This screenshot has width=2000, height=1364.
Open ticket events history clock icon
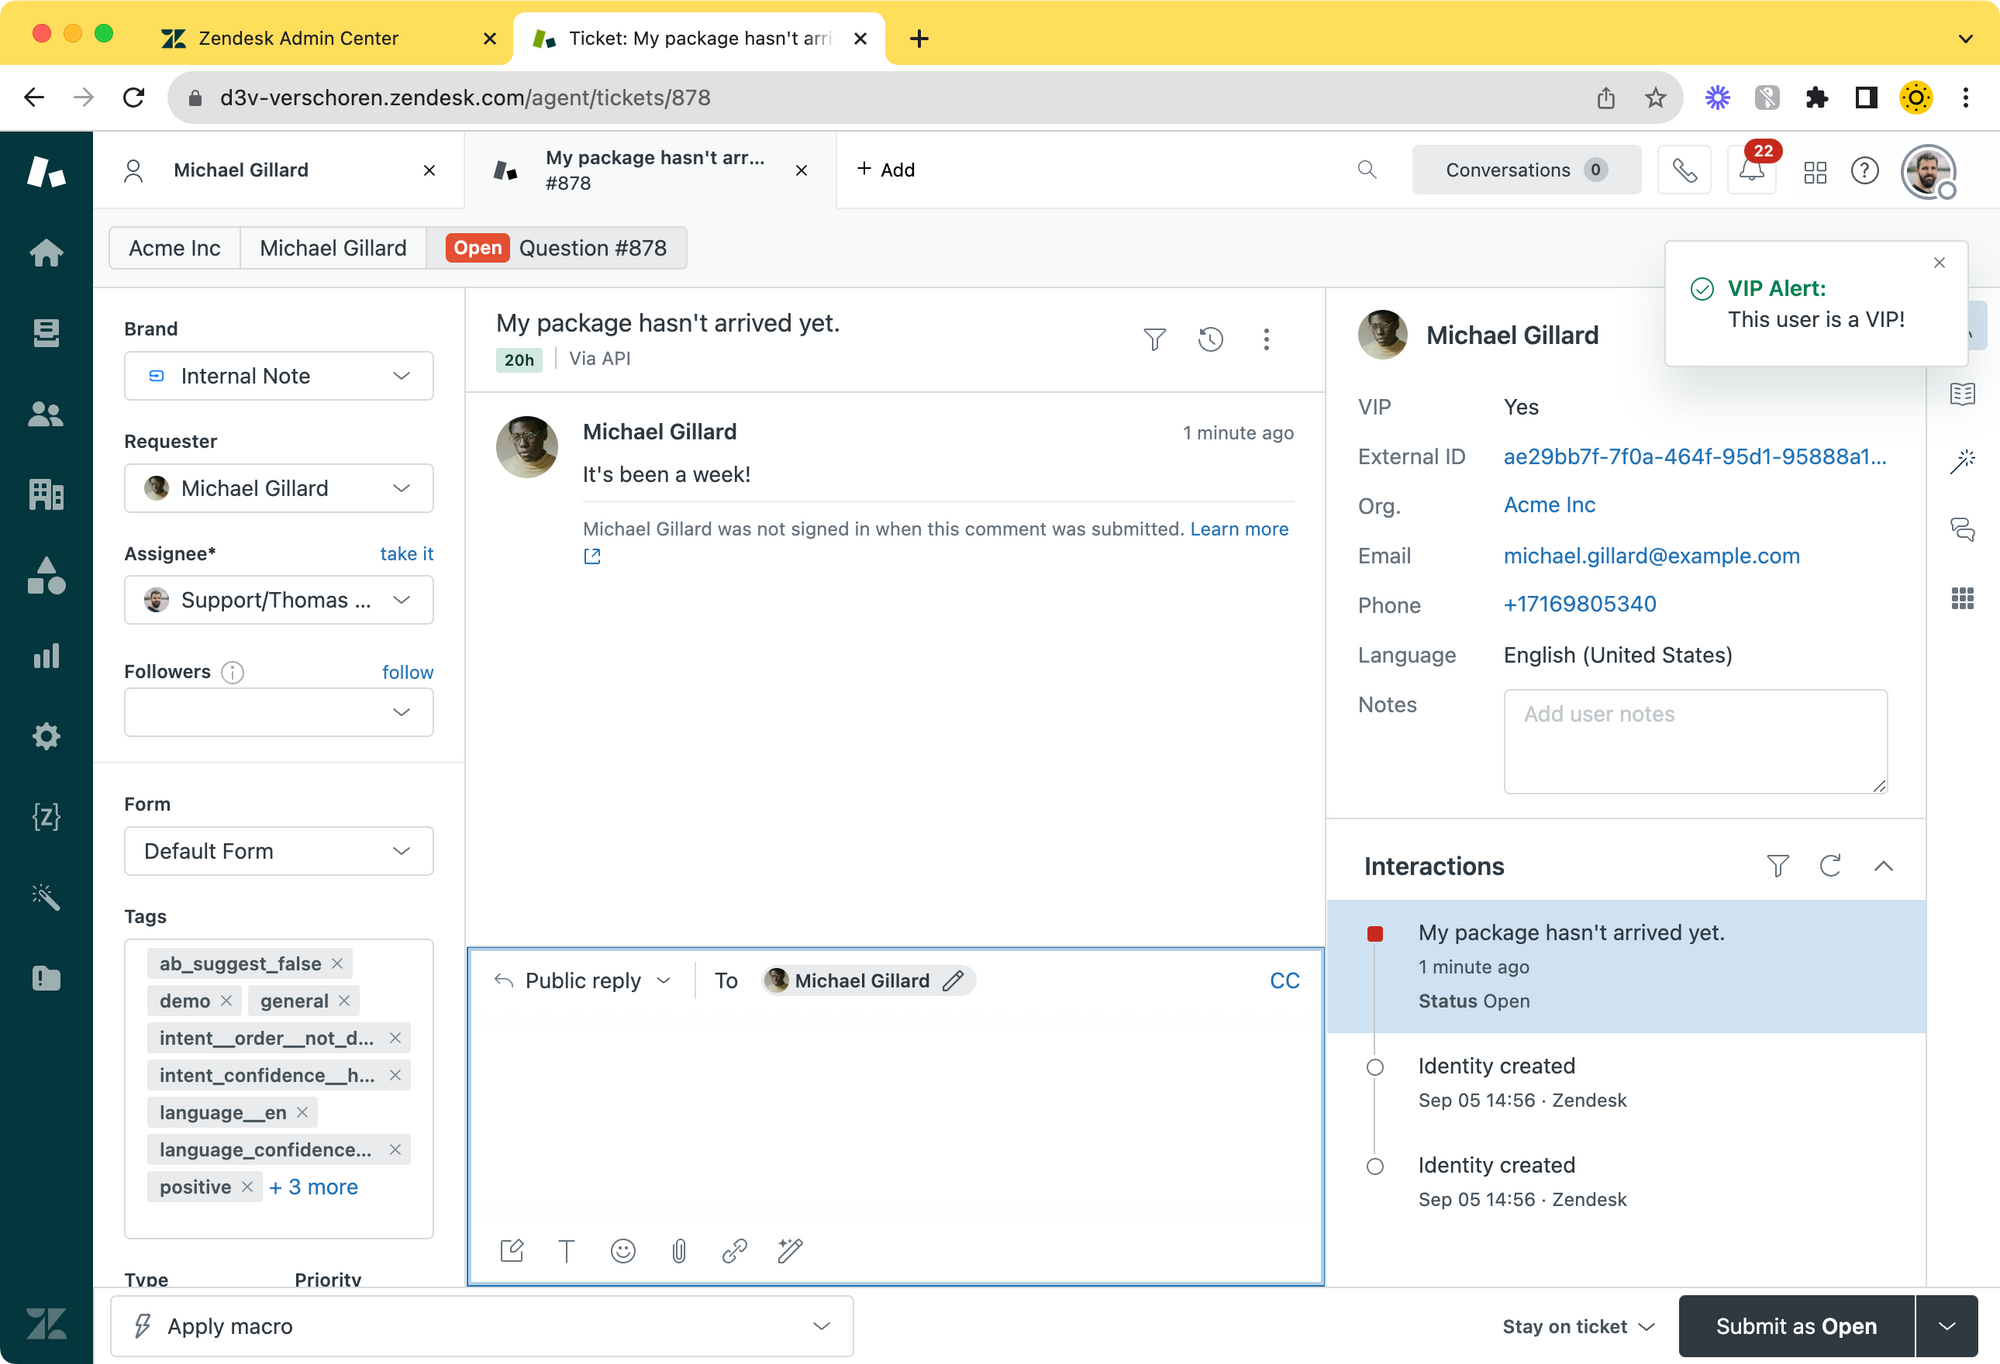coord(1210,340)
